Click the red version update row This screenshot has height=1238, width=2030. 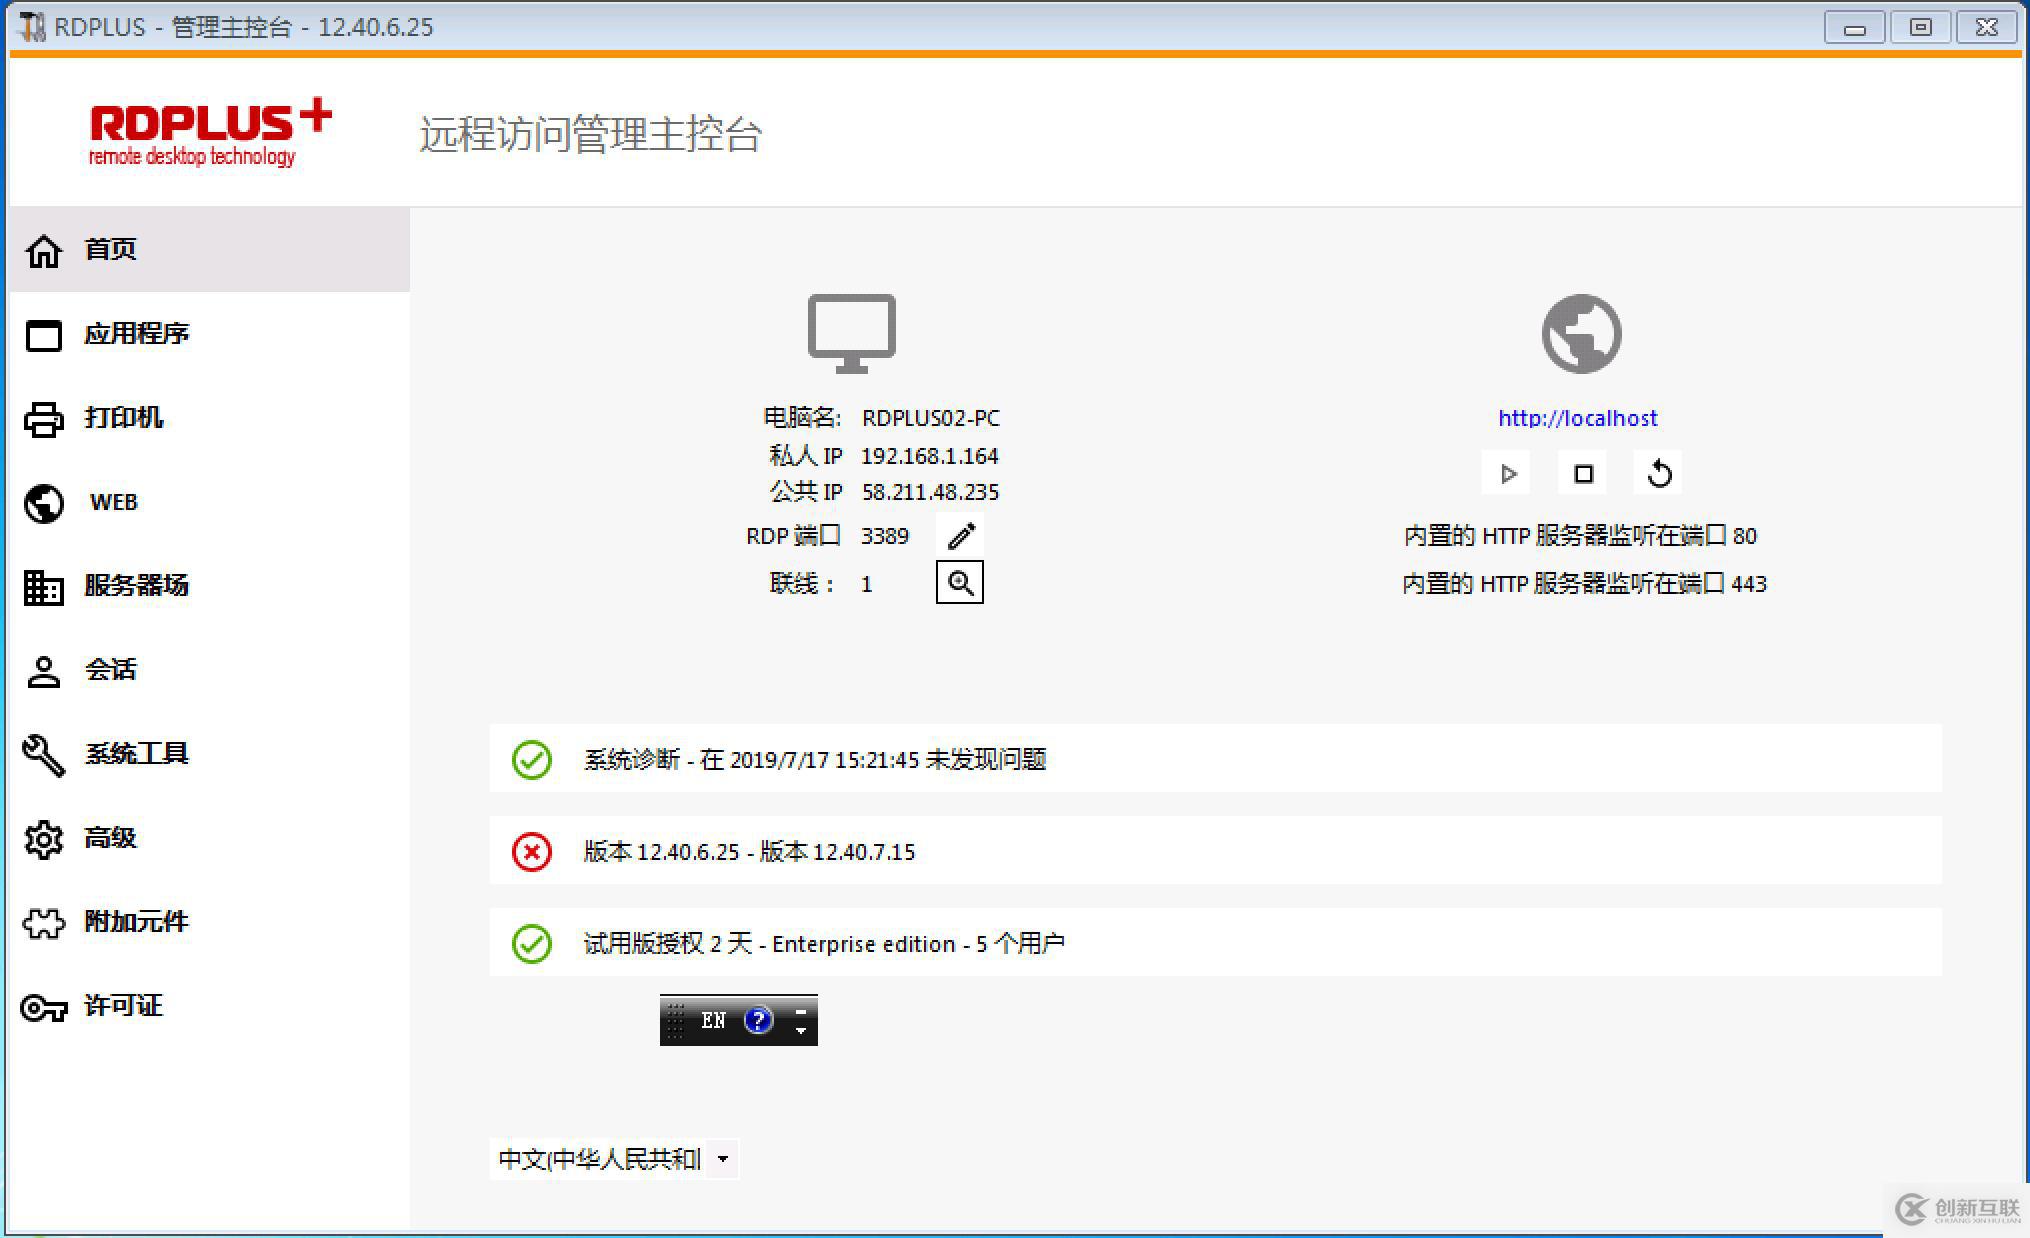pyautogui.click(x=749, y=852)
